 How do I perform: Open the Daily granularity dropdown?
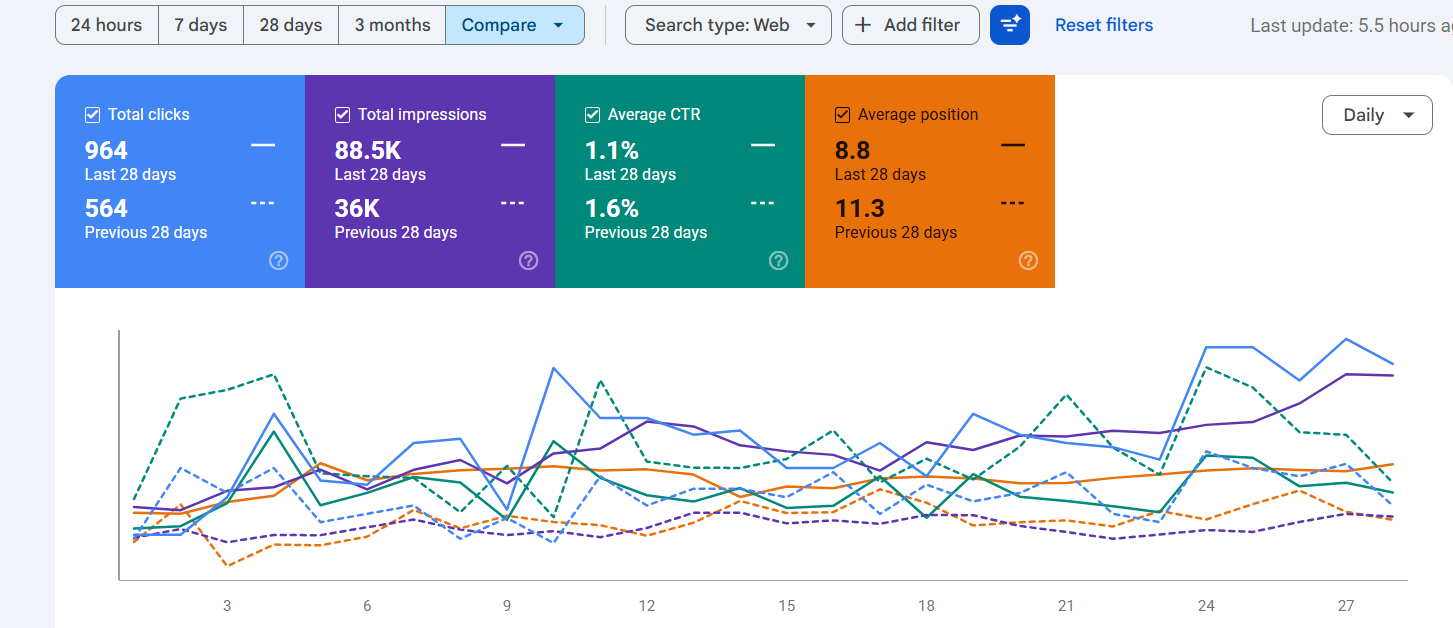tap(1377, 115)
